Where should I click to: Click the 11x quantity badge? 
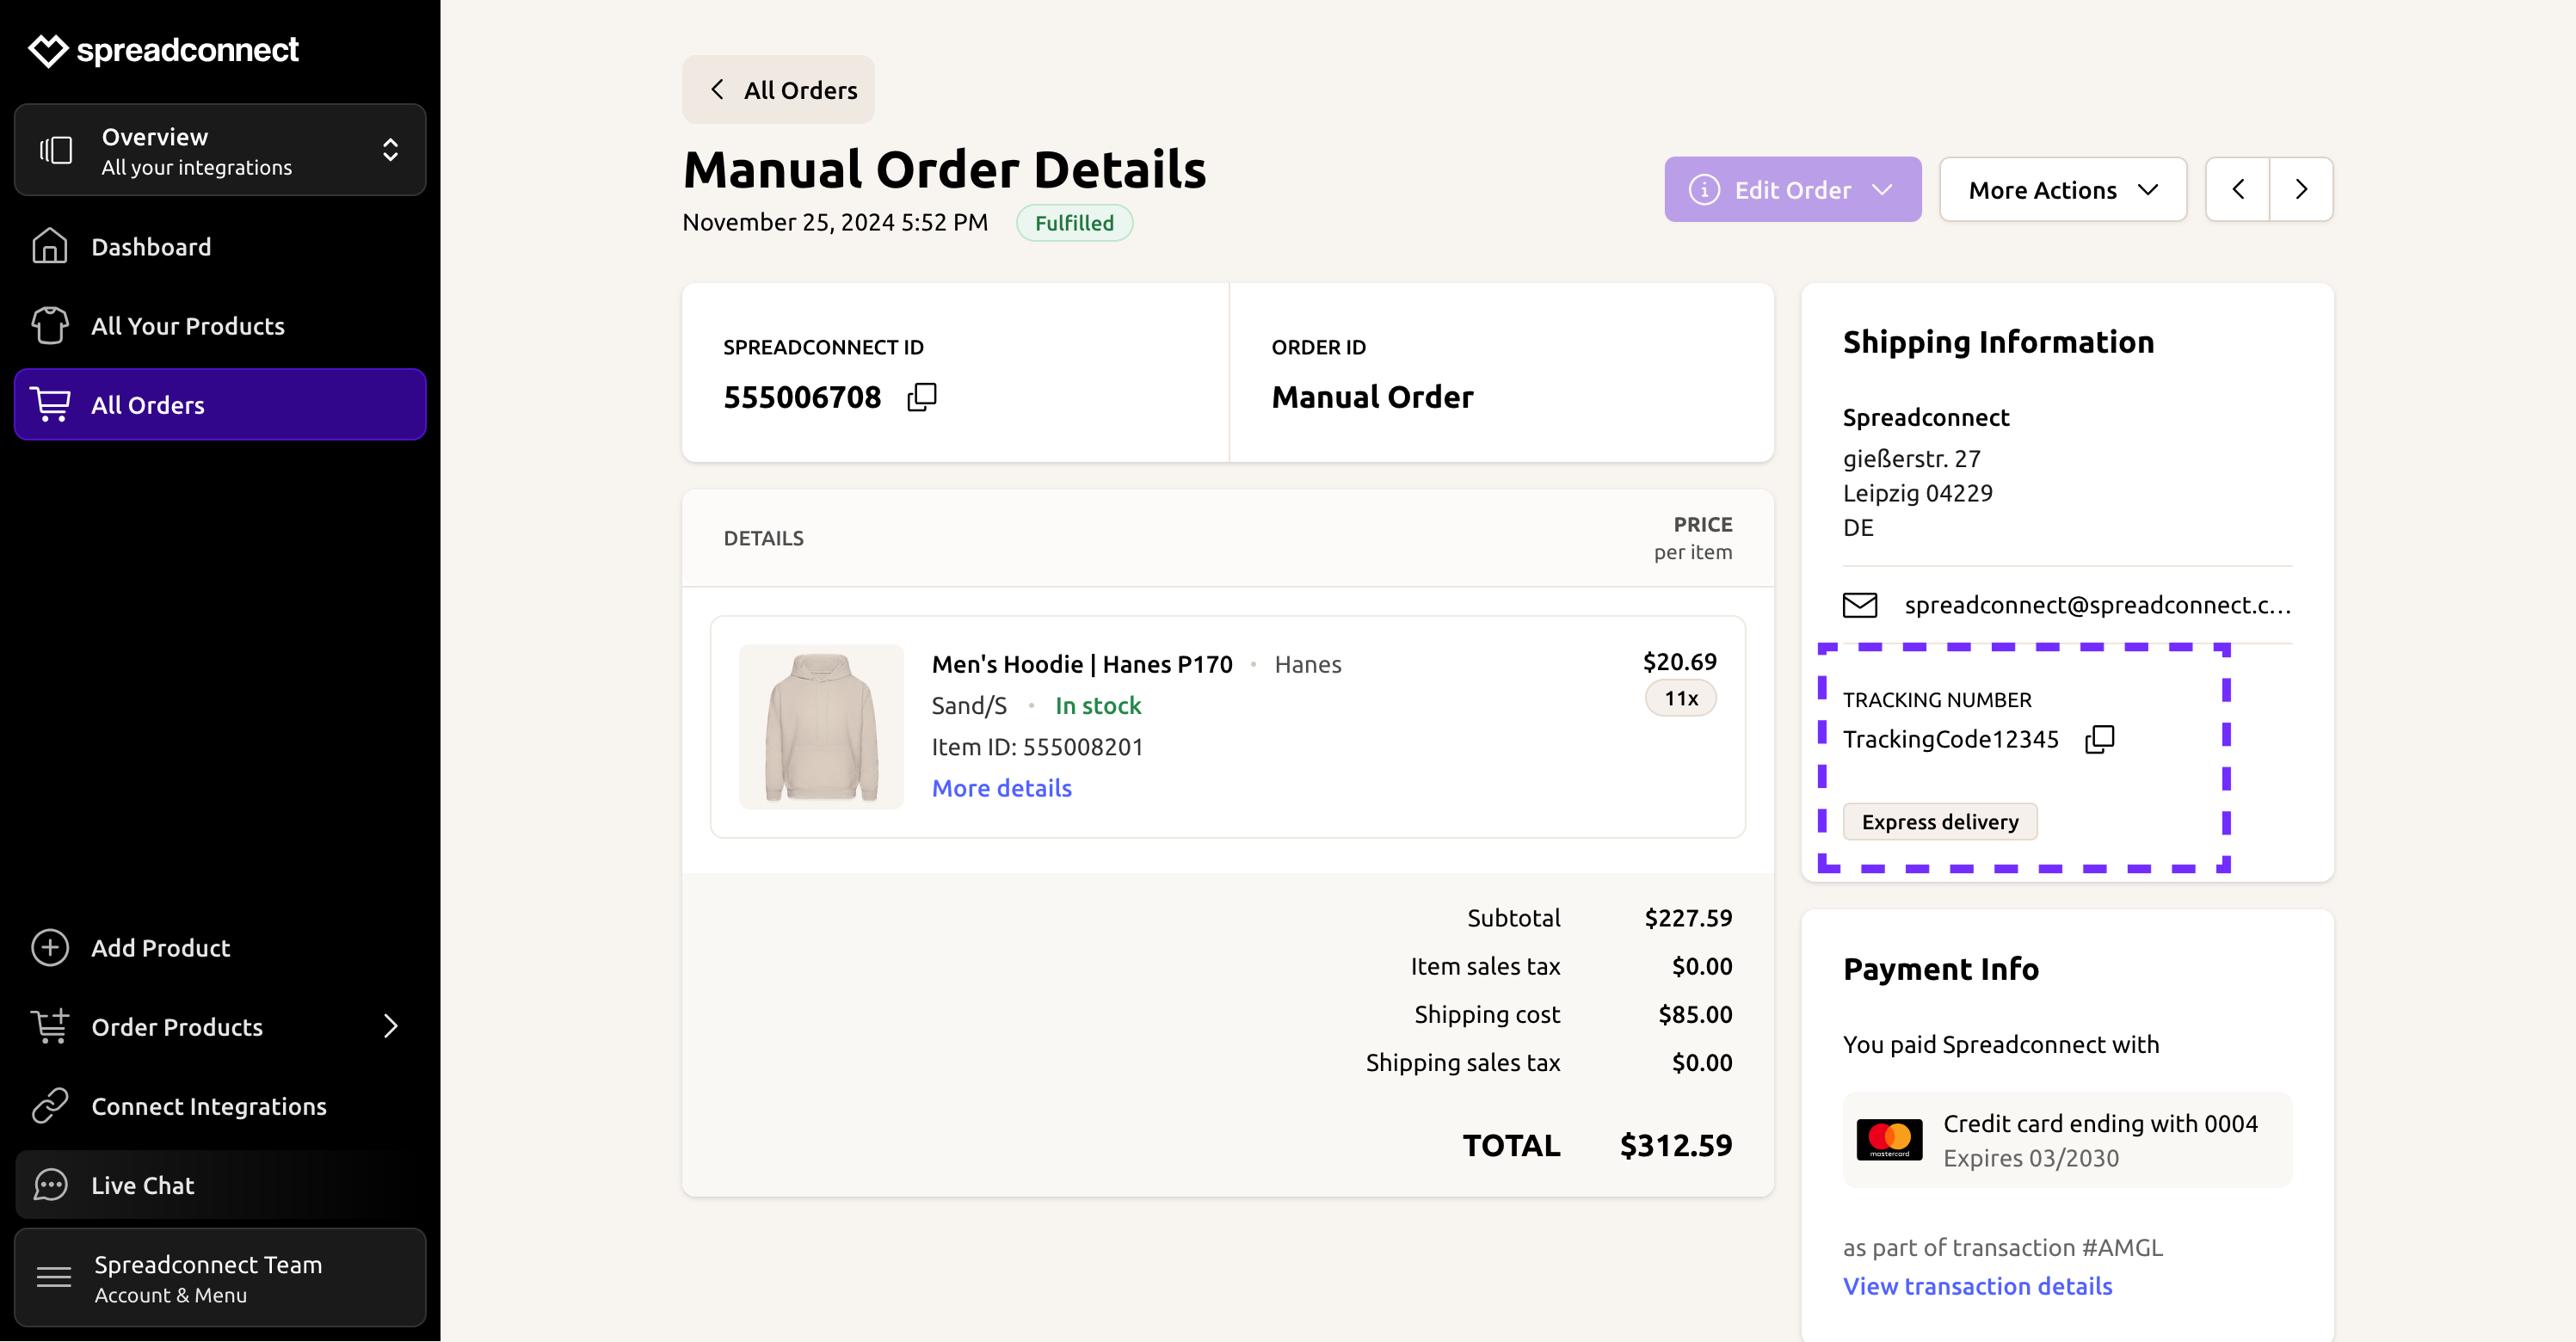coord(1680,698)
